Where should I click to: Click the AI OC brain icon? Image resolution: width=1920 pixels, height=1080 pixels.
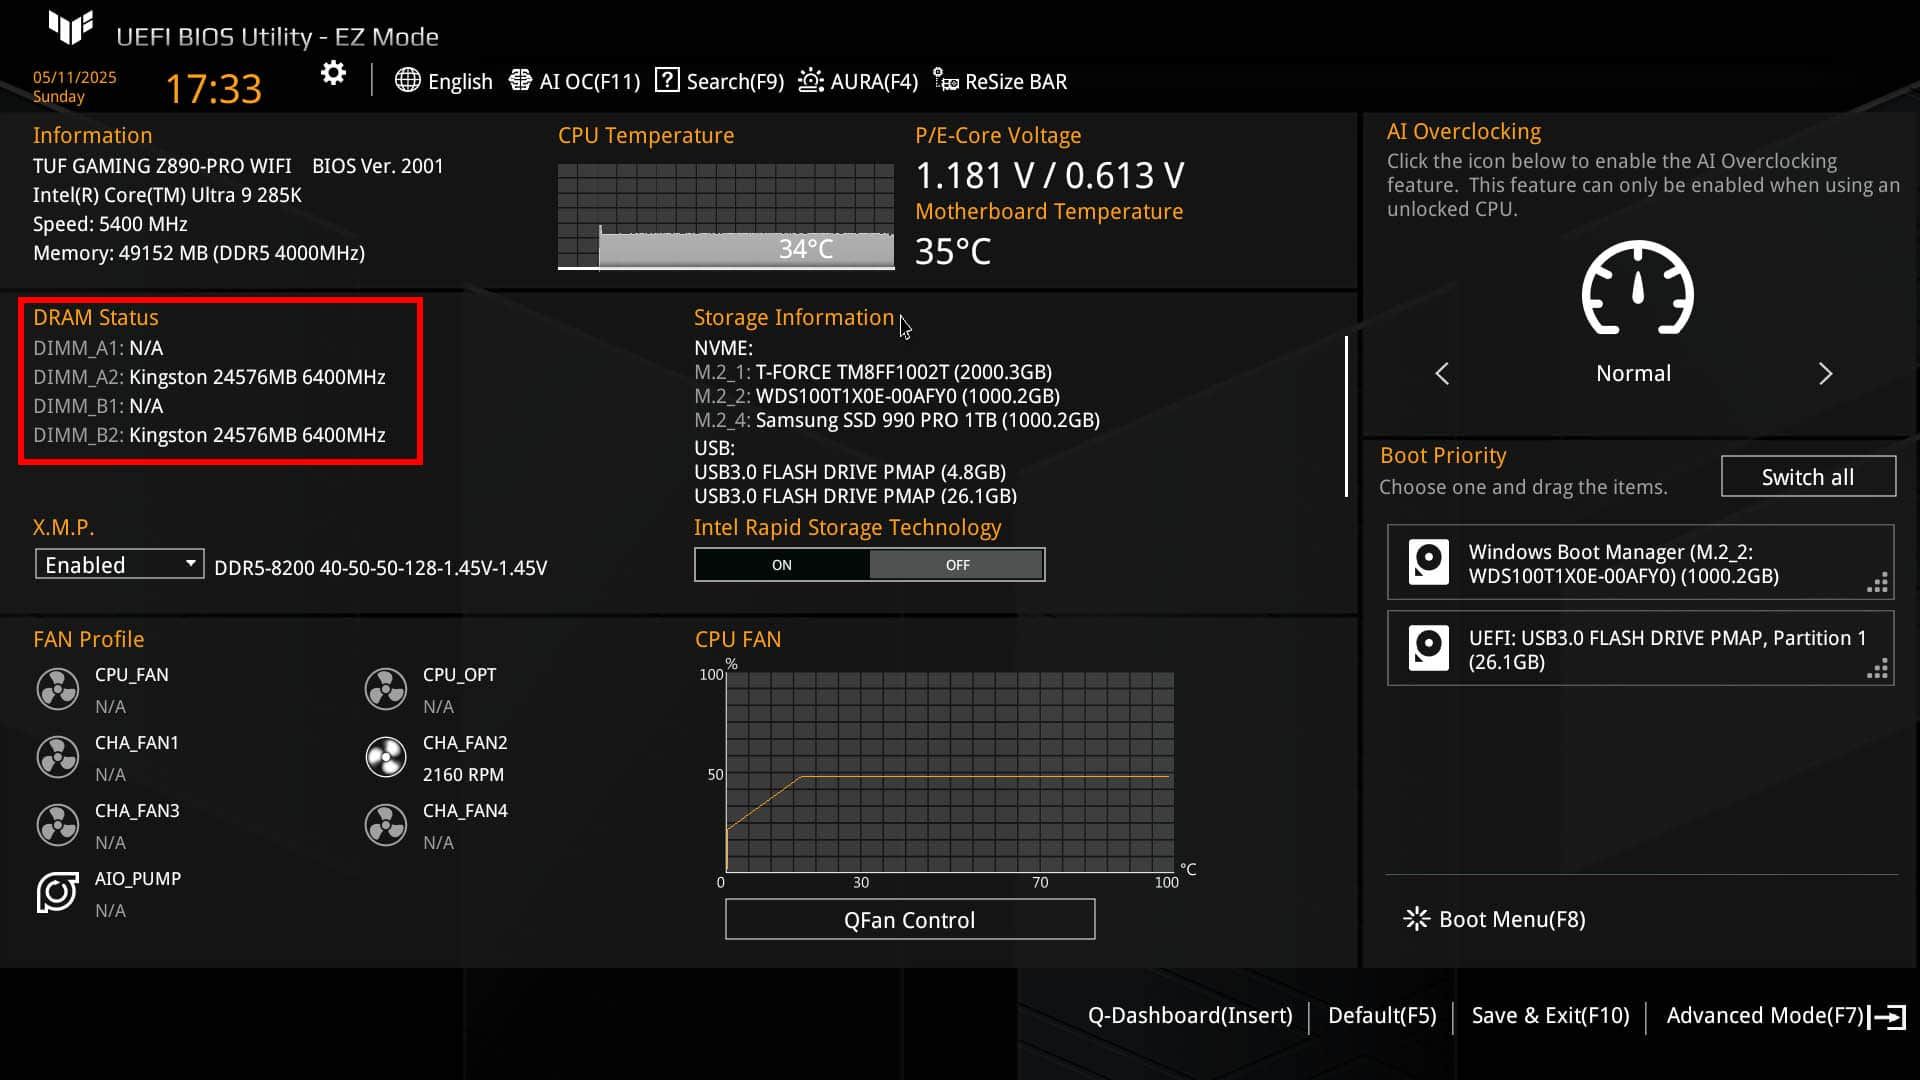click(x=520, y=80)
